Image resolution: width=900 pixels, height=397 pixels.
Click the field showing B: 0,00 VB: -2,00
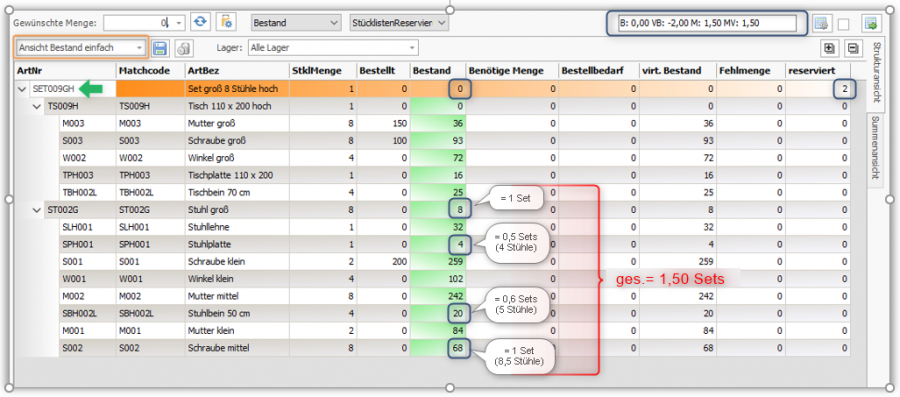(x=707, y=24)
